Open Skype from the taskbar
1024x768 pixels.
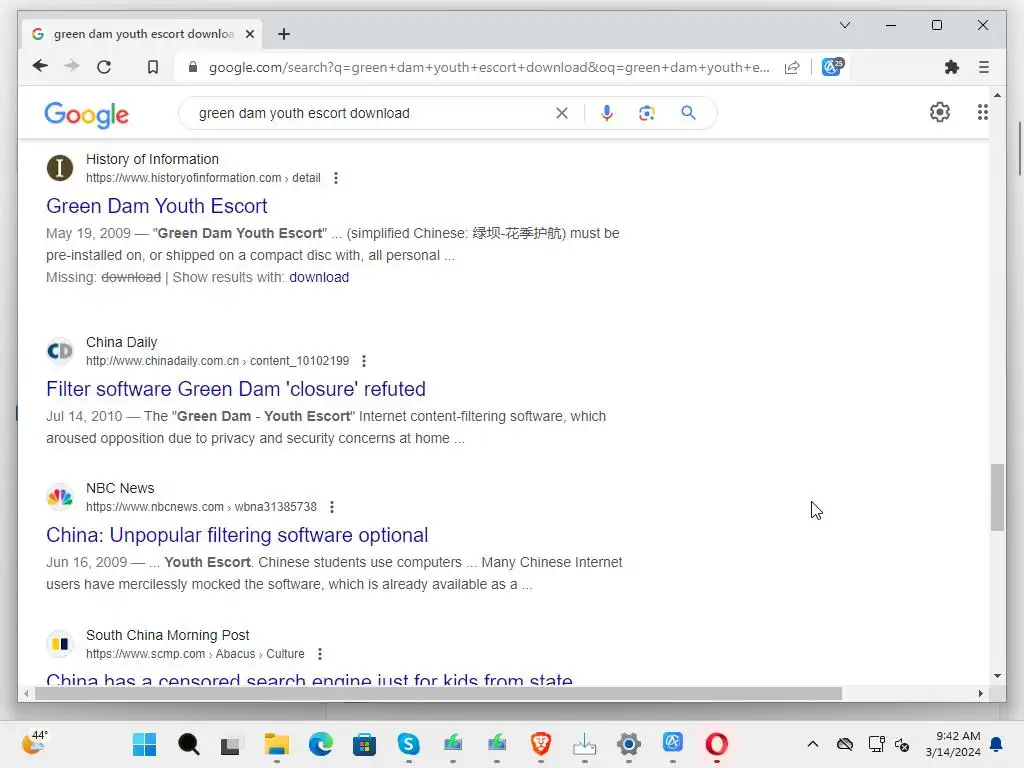[x=408, y=744]
